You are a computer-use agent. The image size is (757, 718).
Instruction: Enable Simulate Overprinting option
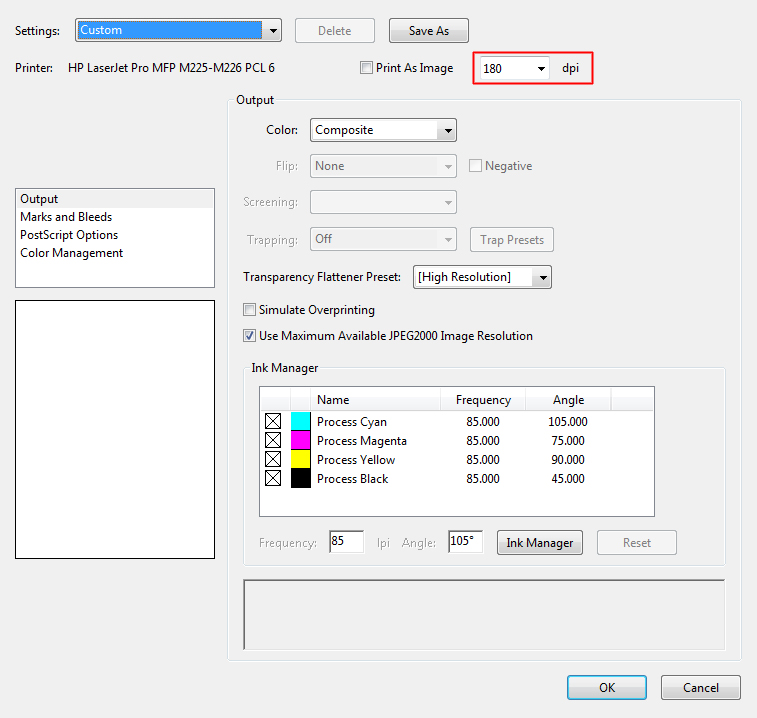(250, 310)
